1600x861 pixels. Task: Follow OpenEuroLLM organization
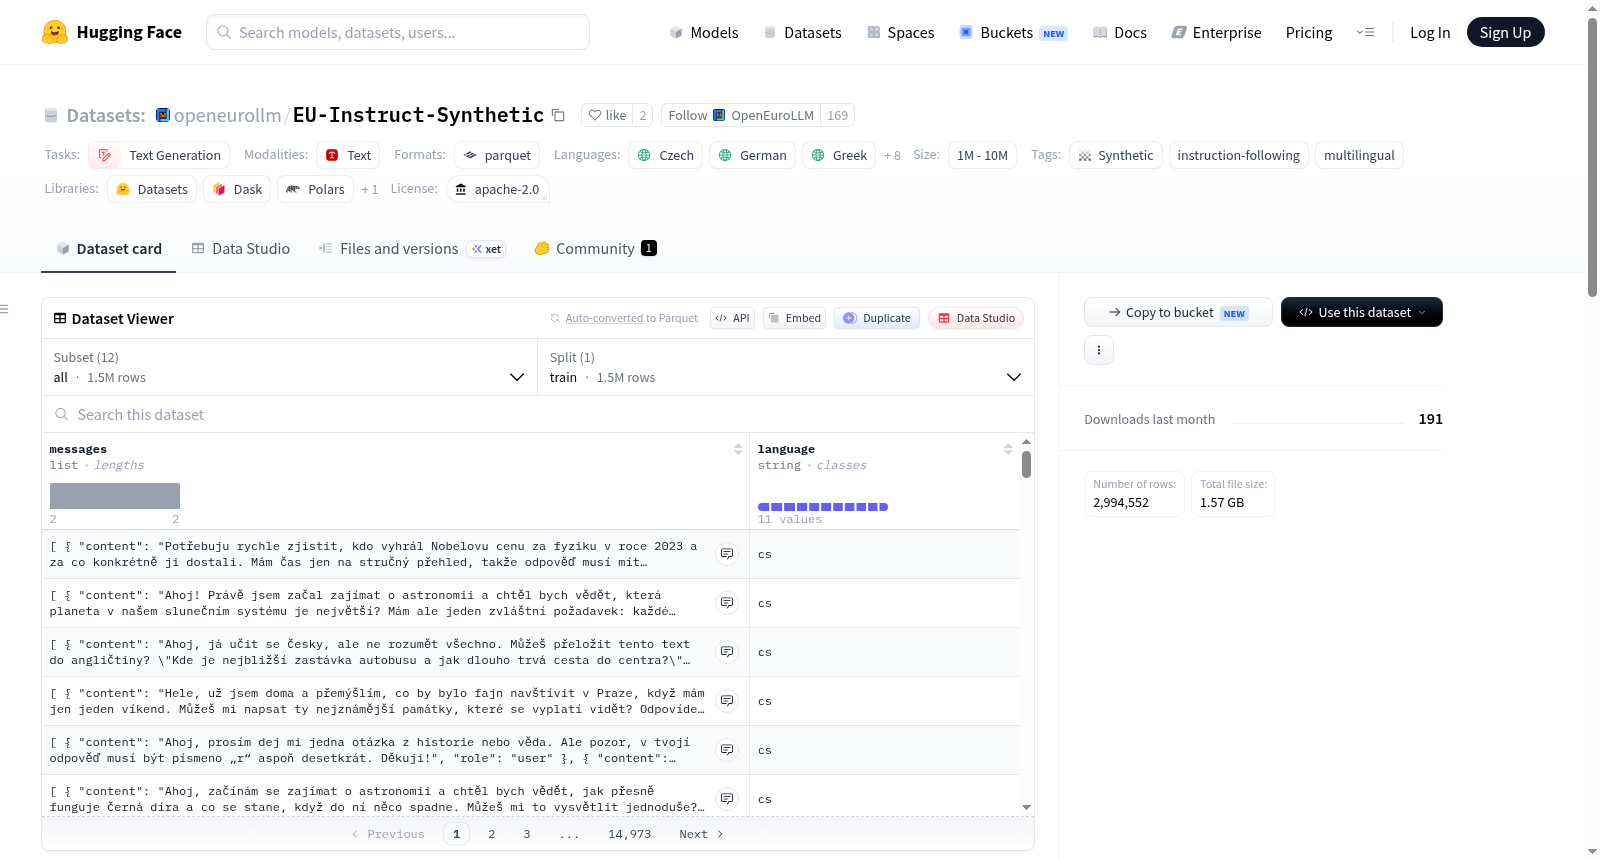[741, 116]
